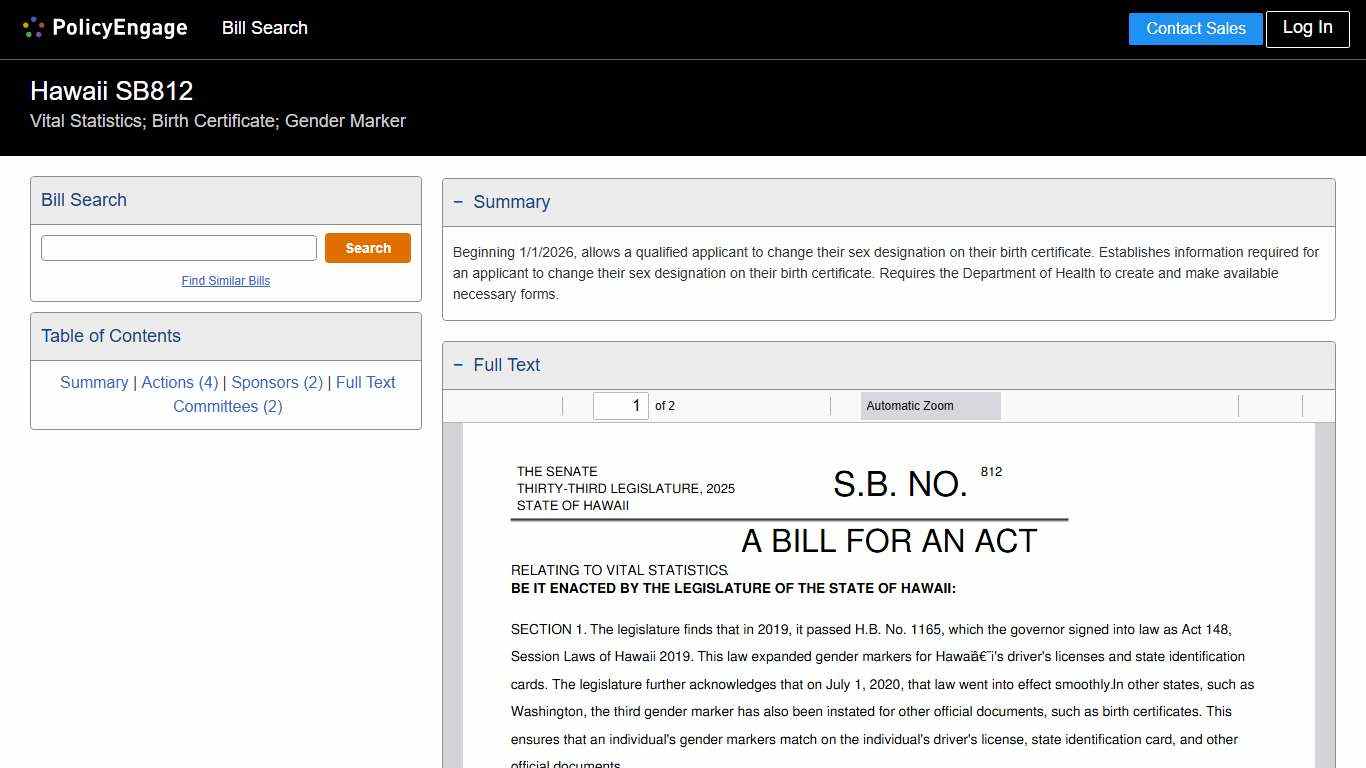Jump to Full Text via contents link
The height and width of the screenshot is (768, 1366).
click(x=366, y=382)
